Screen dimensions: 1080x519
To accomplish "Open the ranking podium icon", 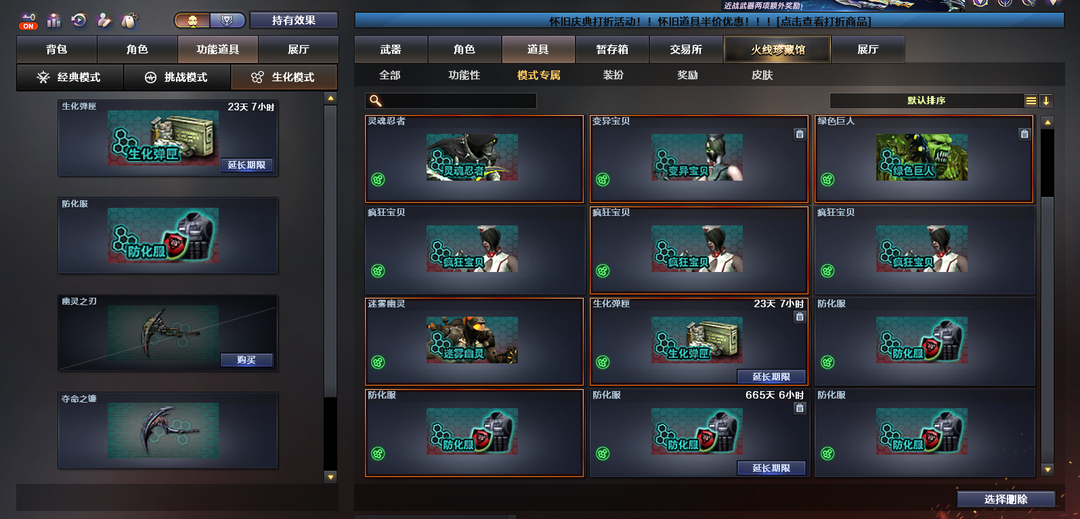I will [x=54, y=20].
